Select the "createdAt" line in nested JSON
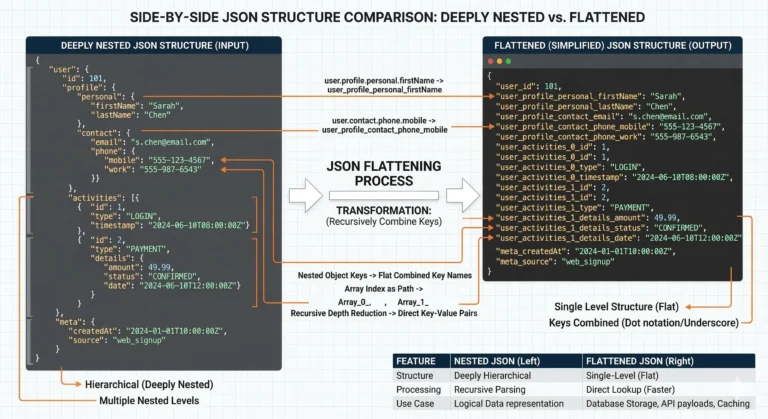 click(x=147, y=331)
